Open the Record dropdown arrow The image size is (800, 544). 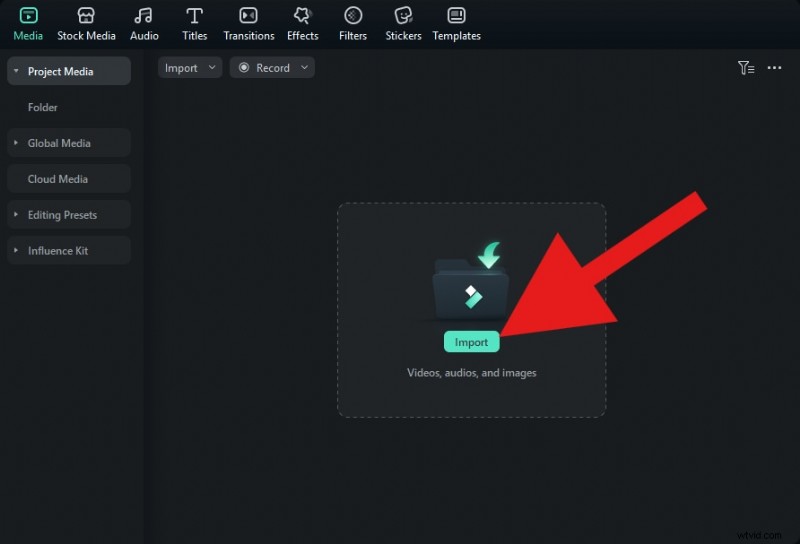tap(304, 67)
